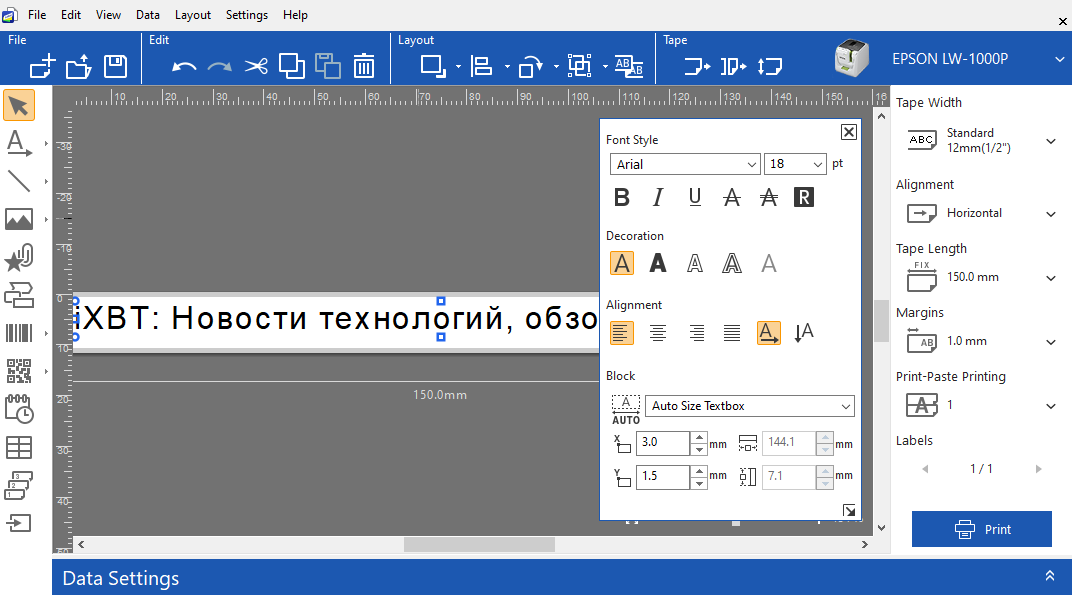
Task: Open the Layout menu
Action: click(x=193, y=15)
